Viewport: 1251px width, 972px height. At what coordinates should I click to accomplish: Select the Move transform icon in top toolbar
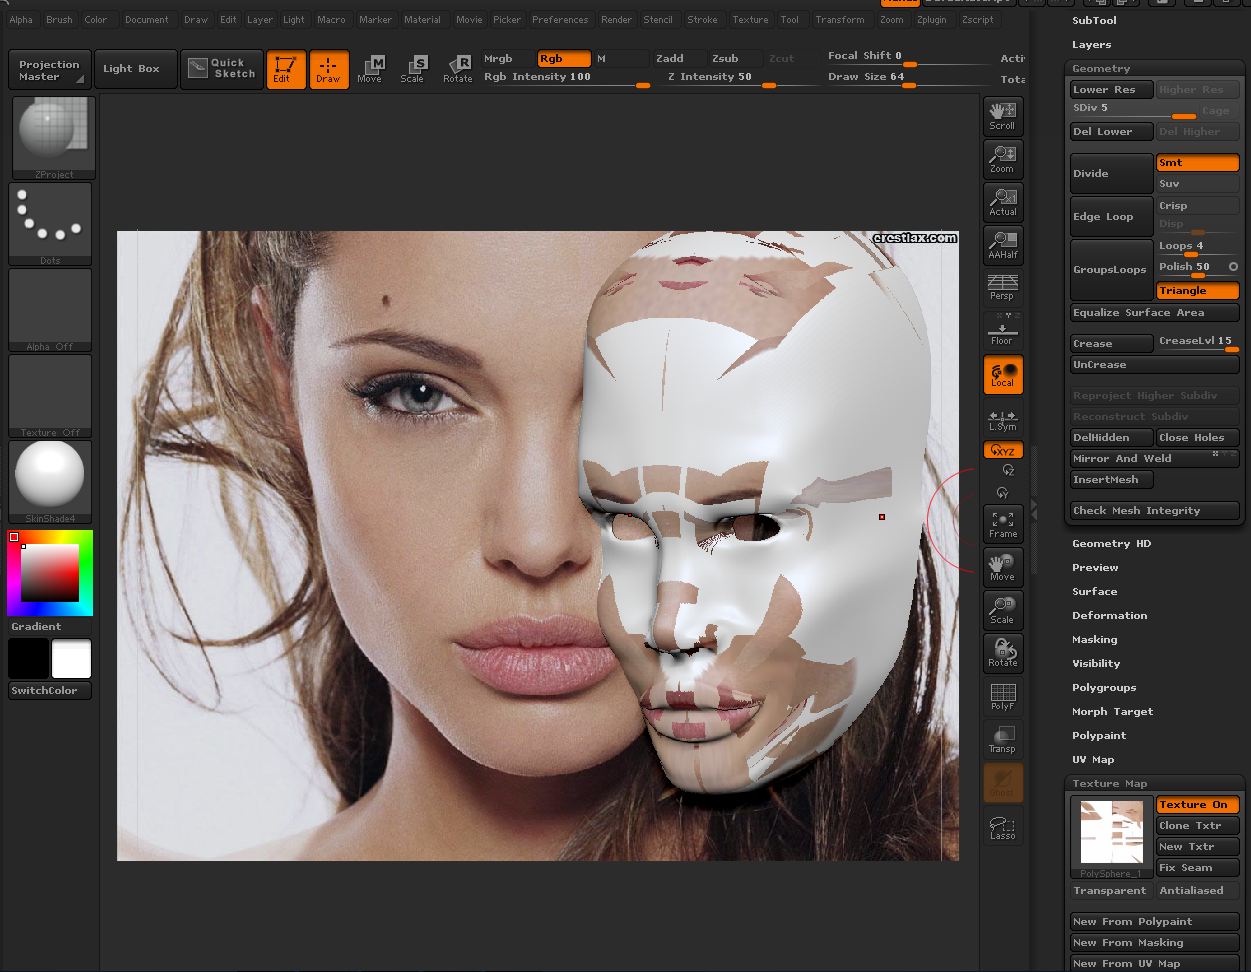tap(370, 70)
